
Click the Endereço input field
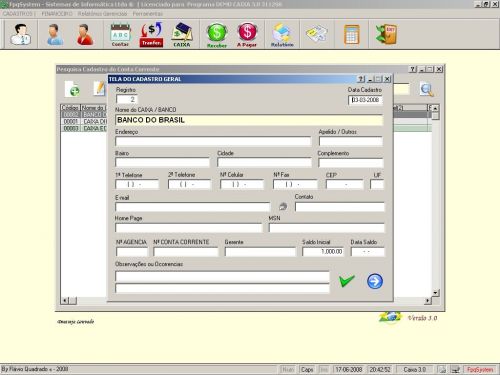point(213,141)
